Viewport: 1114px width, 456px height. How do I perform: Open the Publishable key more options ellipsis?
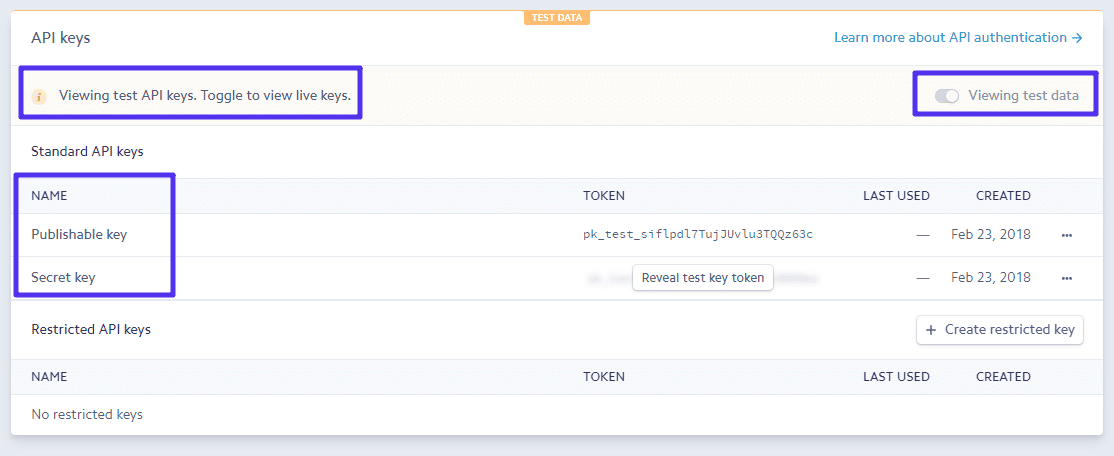pyautogui.click(x=1066, y=235)
